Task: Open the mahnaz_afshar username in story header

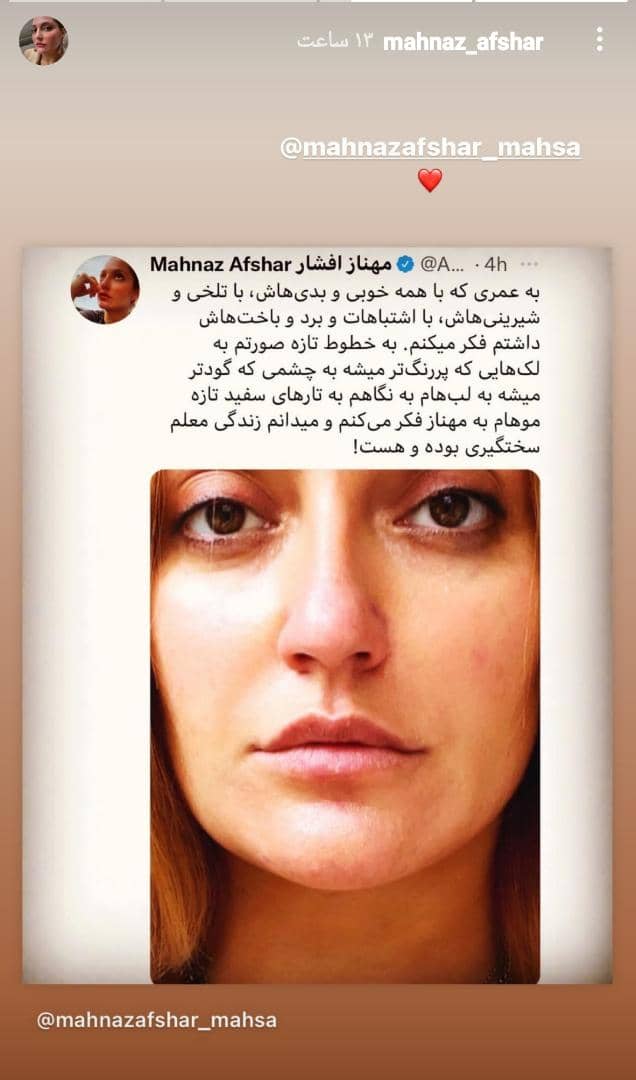Action: click(x=462, y=43)
